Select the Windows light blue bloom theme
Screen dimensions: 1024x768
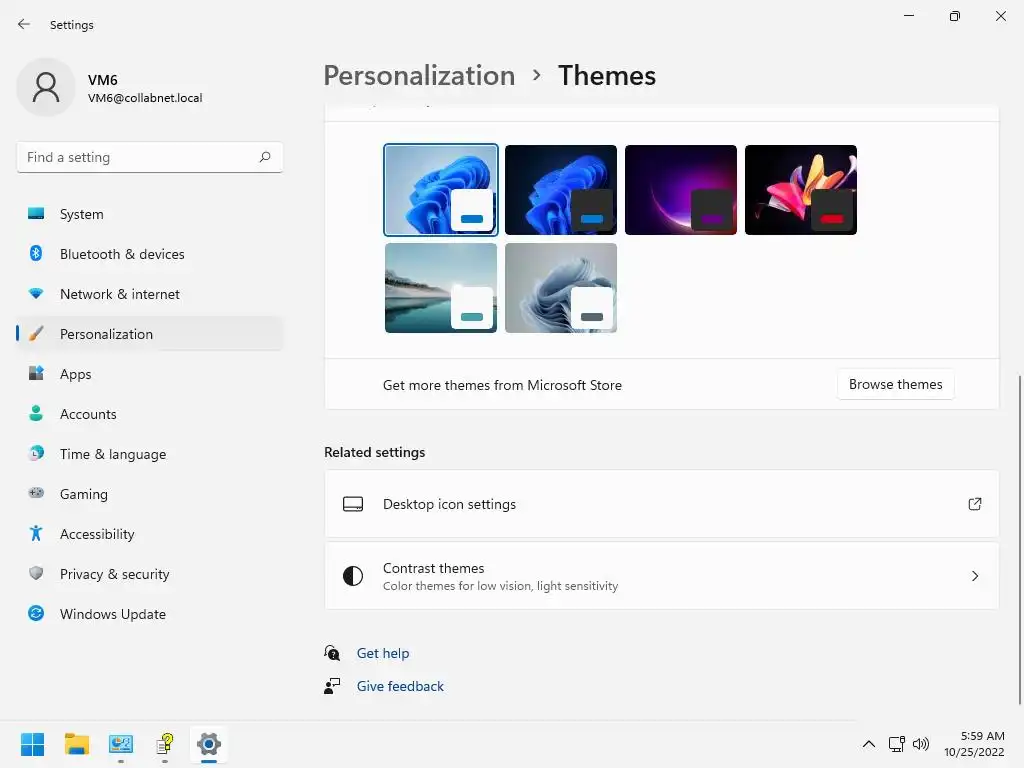pos(441,190)
